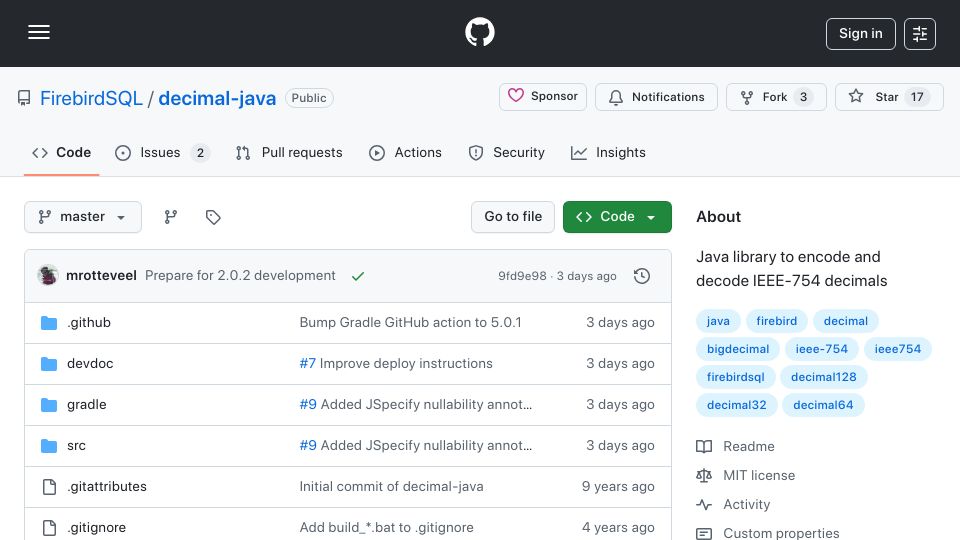This screenshot has height=540, width=960.
Task: Open mrotteveel avatar image
Action: tap(48, 276)
